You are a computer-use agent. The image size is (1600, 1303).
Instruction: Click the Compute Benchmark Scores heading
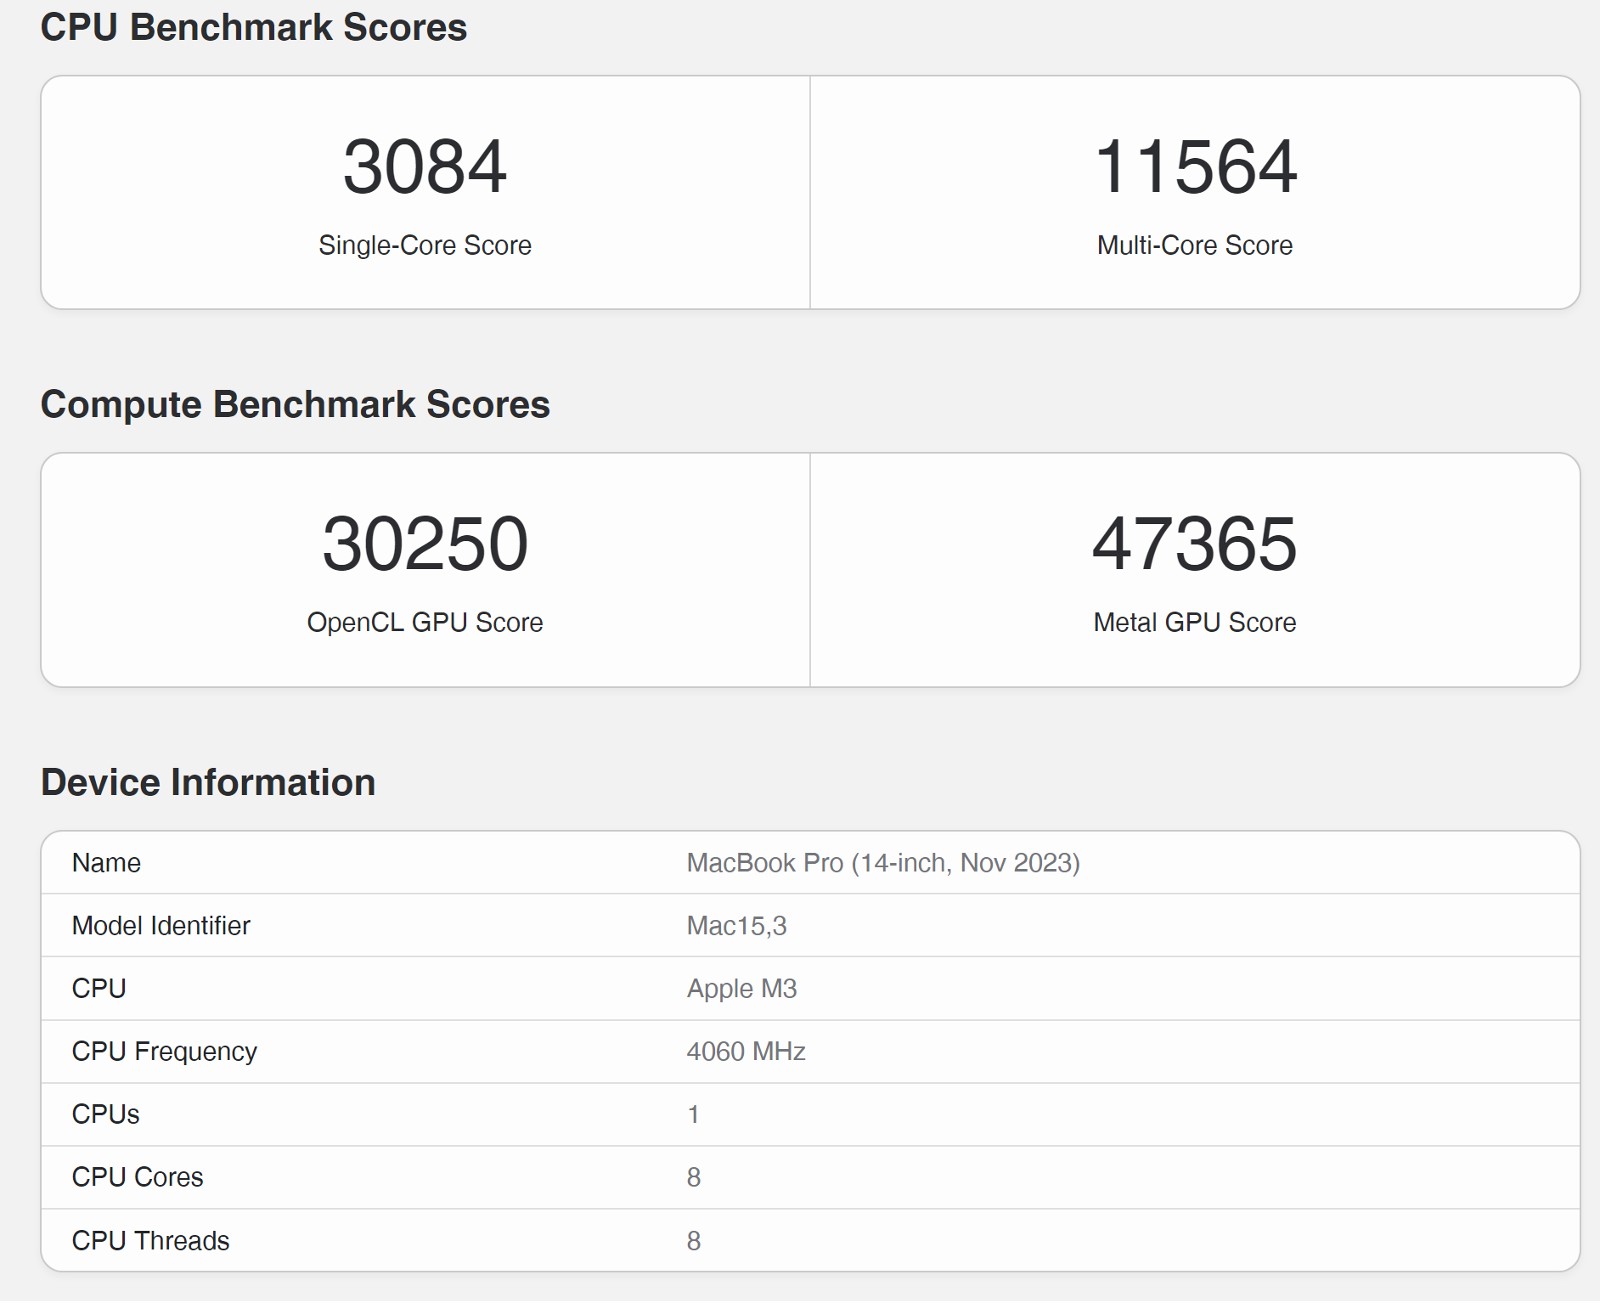(x=295, y=404)
